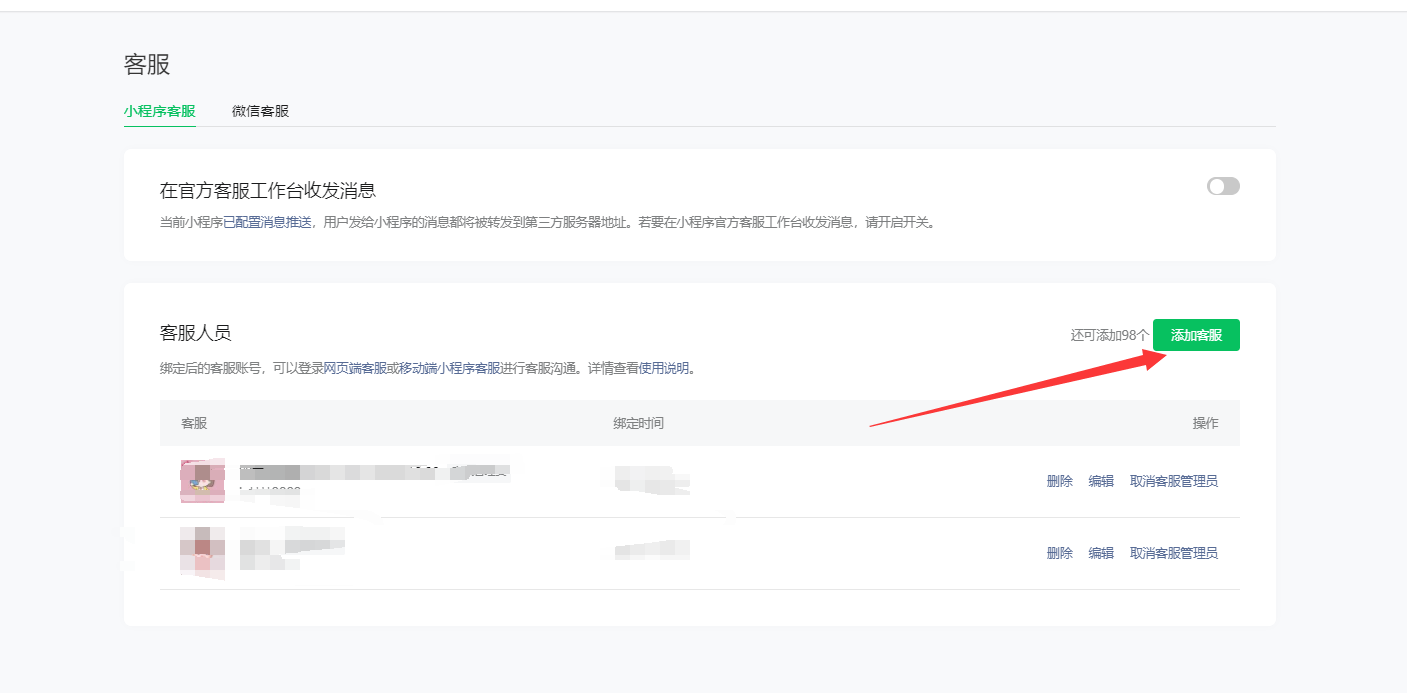Click 删除 for the second customer service agent

pos(1059,553)
